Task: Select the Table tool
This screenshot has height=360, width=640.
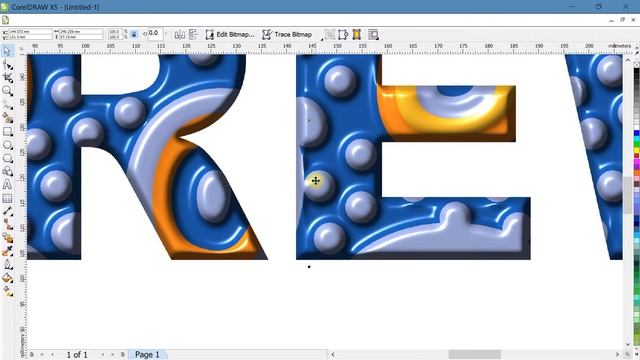Action: [7, 198]
